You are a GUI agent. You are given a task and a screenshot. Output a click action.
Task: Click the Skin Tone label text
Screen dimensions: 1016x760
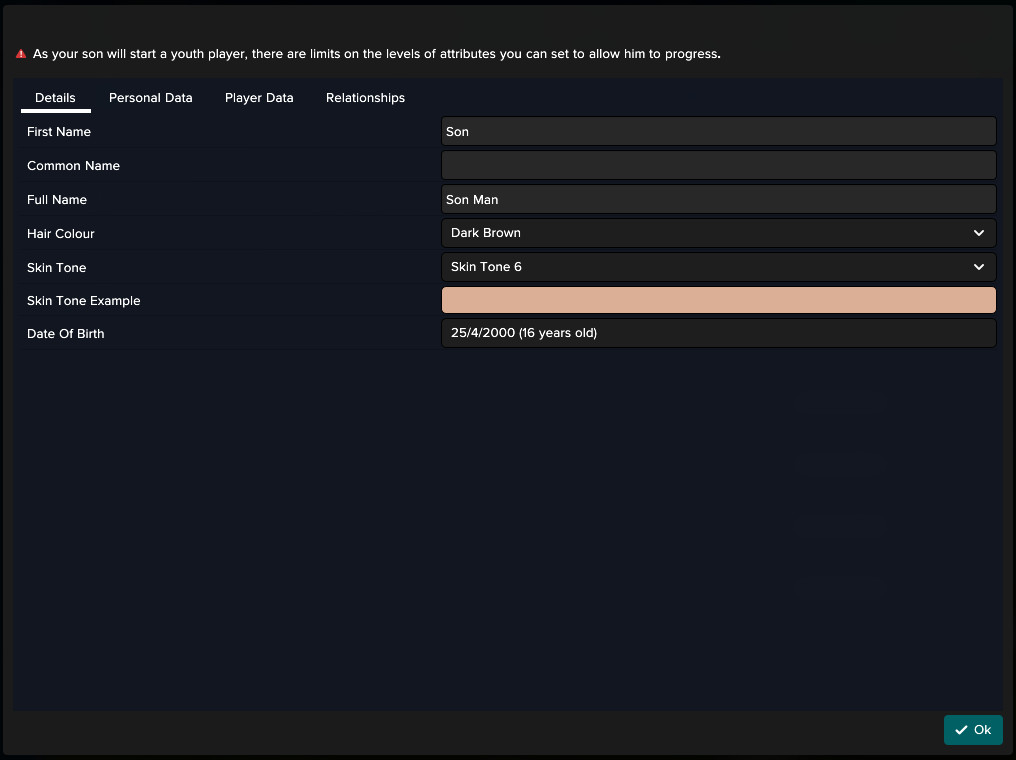click(x=57, y=268)
